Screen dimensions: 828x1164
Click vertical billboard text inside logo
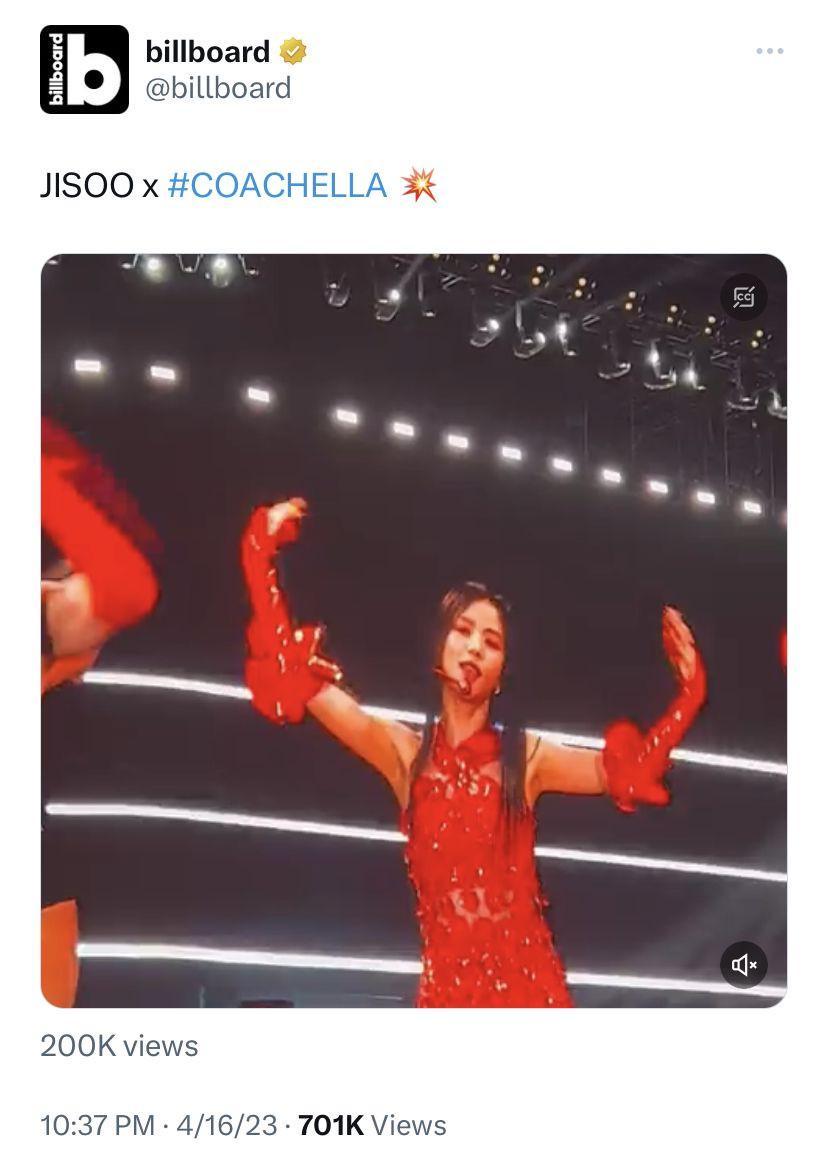56,70
